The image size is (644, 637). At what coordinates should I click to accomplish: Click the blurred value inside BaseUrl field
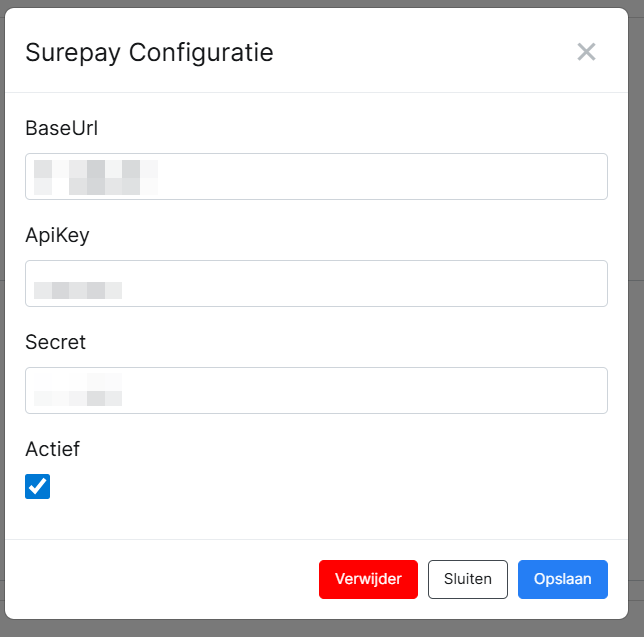tap(95, 176)
